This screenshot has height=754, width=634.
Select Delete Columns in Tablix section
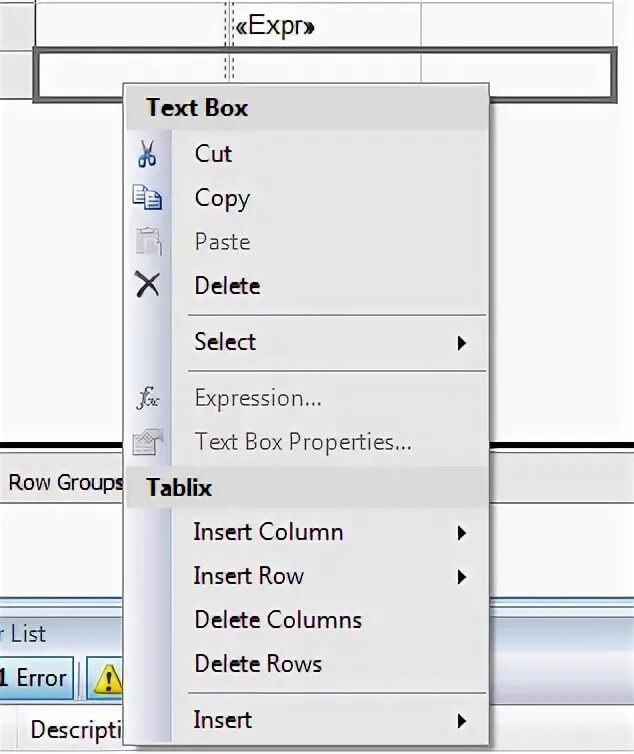278,620
